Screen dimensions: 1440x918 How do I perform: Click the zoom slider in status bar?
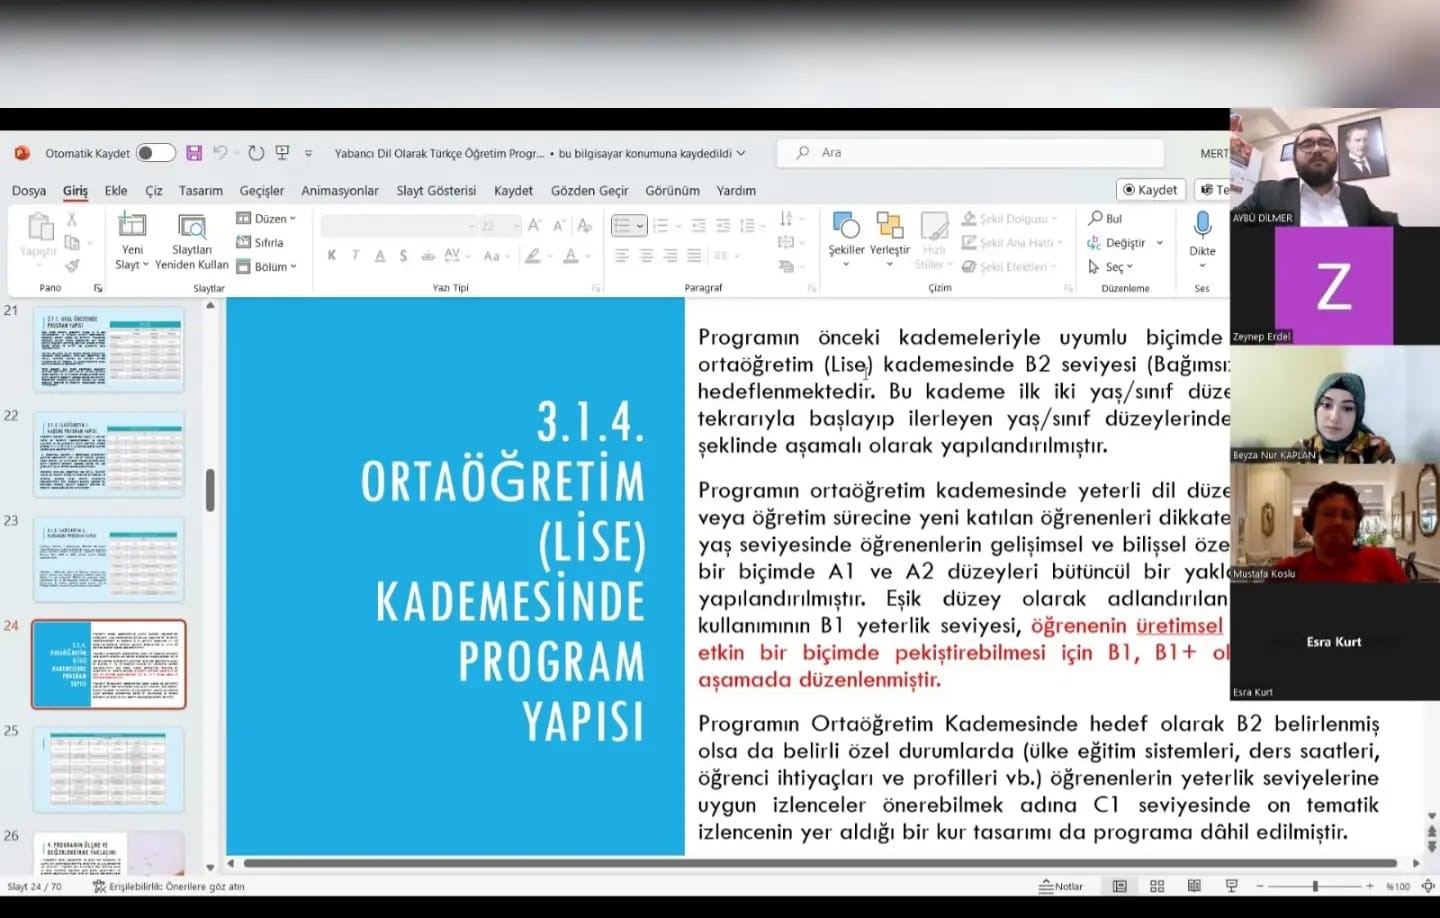point(1315,886)
